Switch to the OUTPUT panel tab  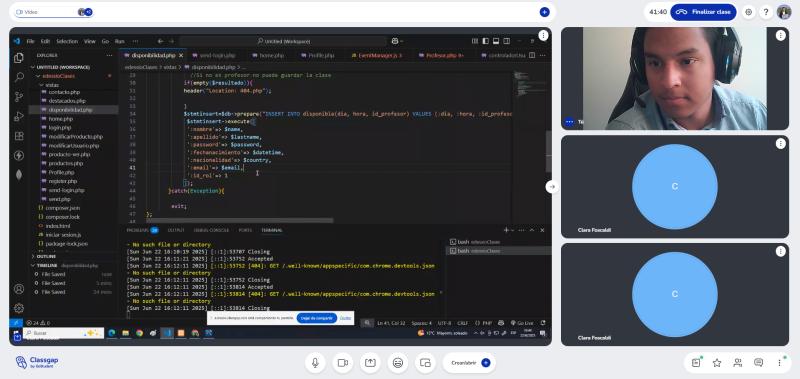pos(176,230)
